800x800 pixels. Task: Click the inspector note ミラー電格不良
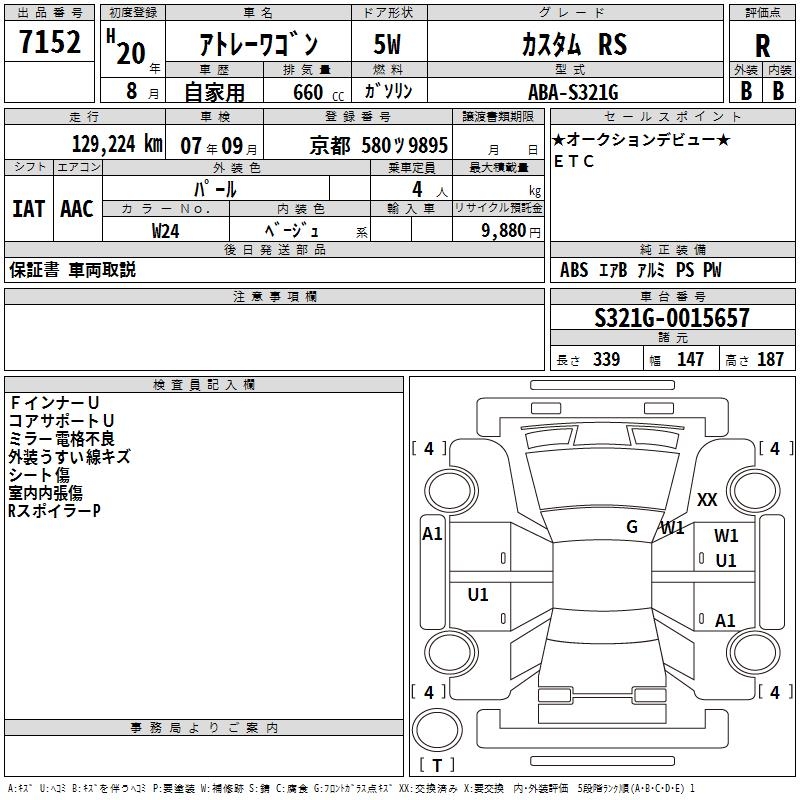tap(61, 439)
